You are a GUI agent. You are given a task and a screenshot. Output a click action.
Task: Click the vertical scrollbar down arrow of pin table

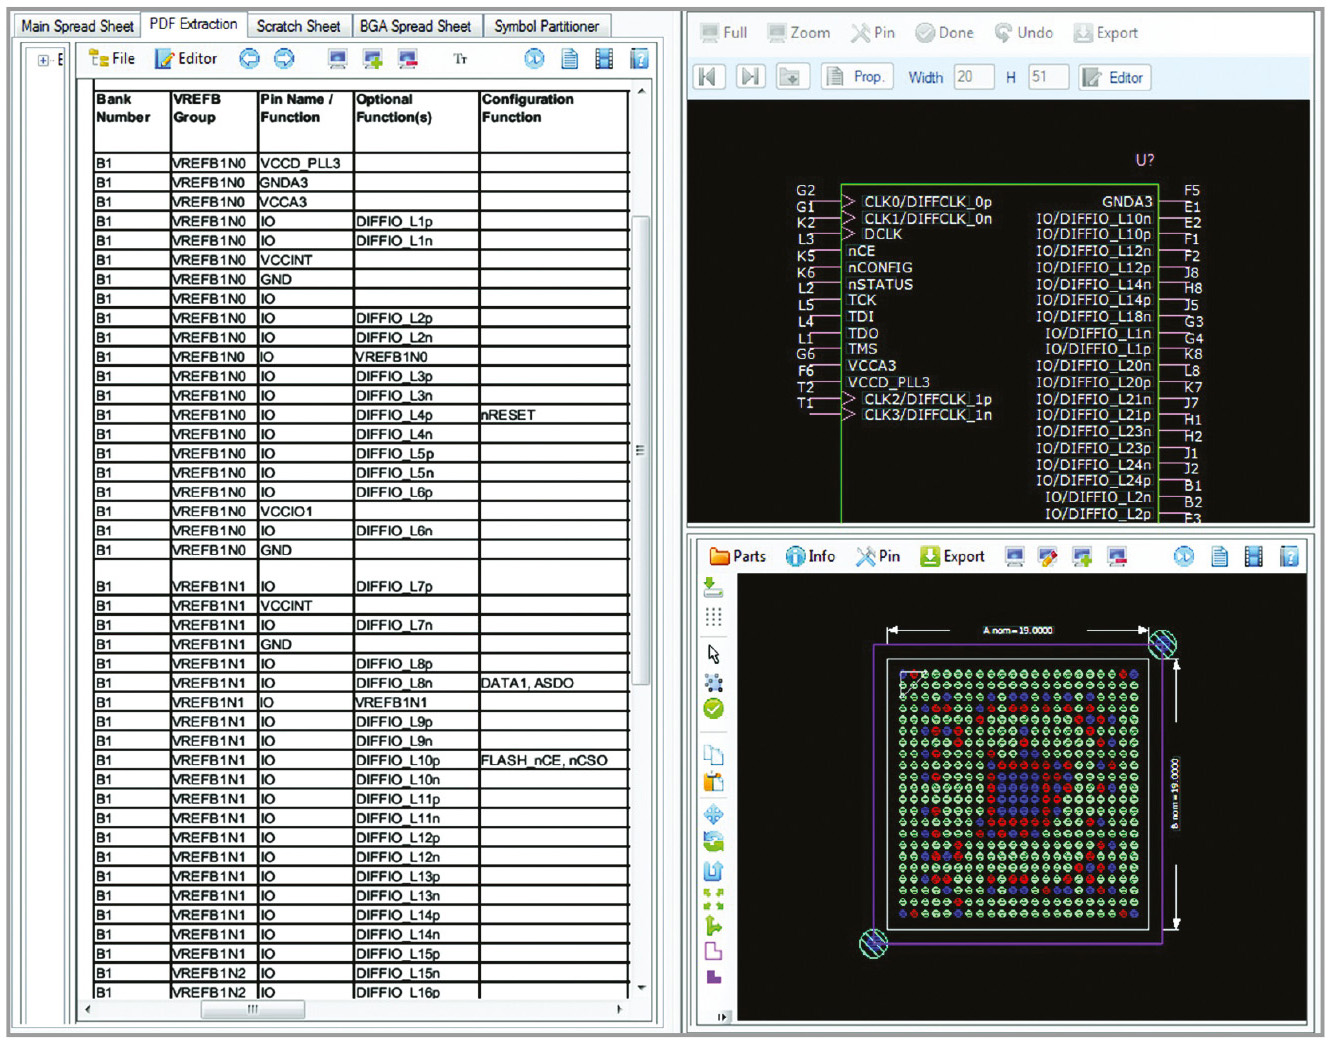[x=641, y=987]
